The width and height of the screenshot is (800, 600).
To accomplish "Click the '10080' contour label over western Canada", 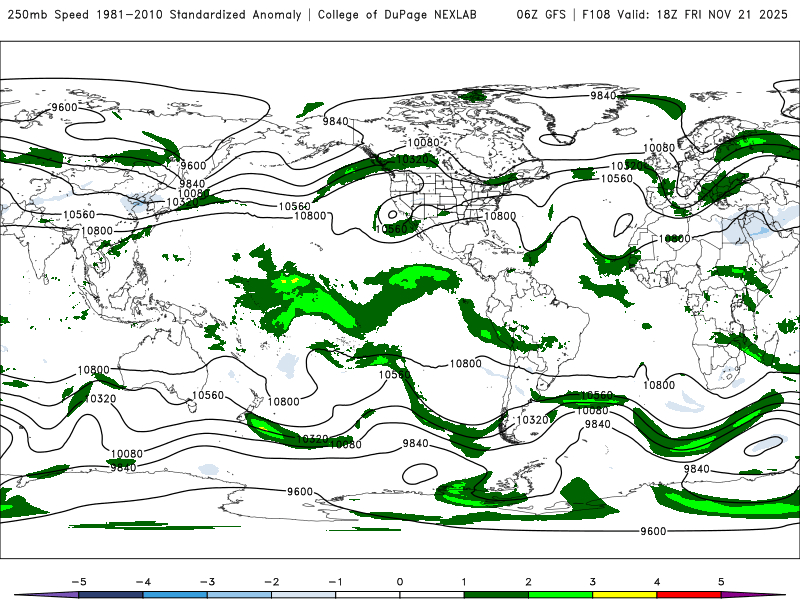I will (423, 142).
